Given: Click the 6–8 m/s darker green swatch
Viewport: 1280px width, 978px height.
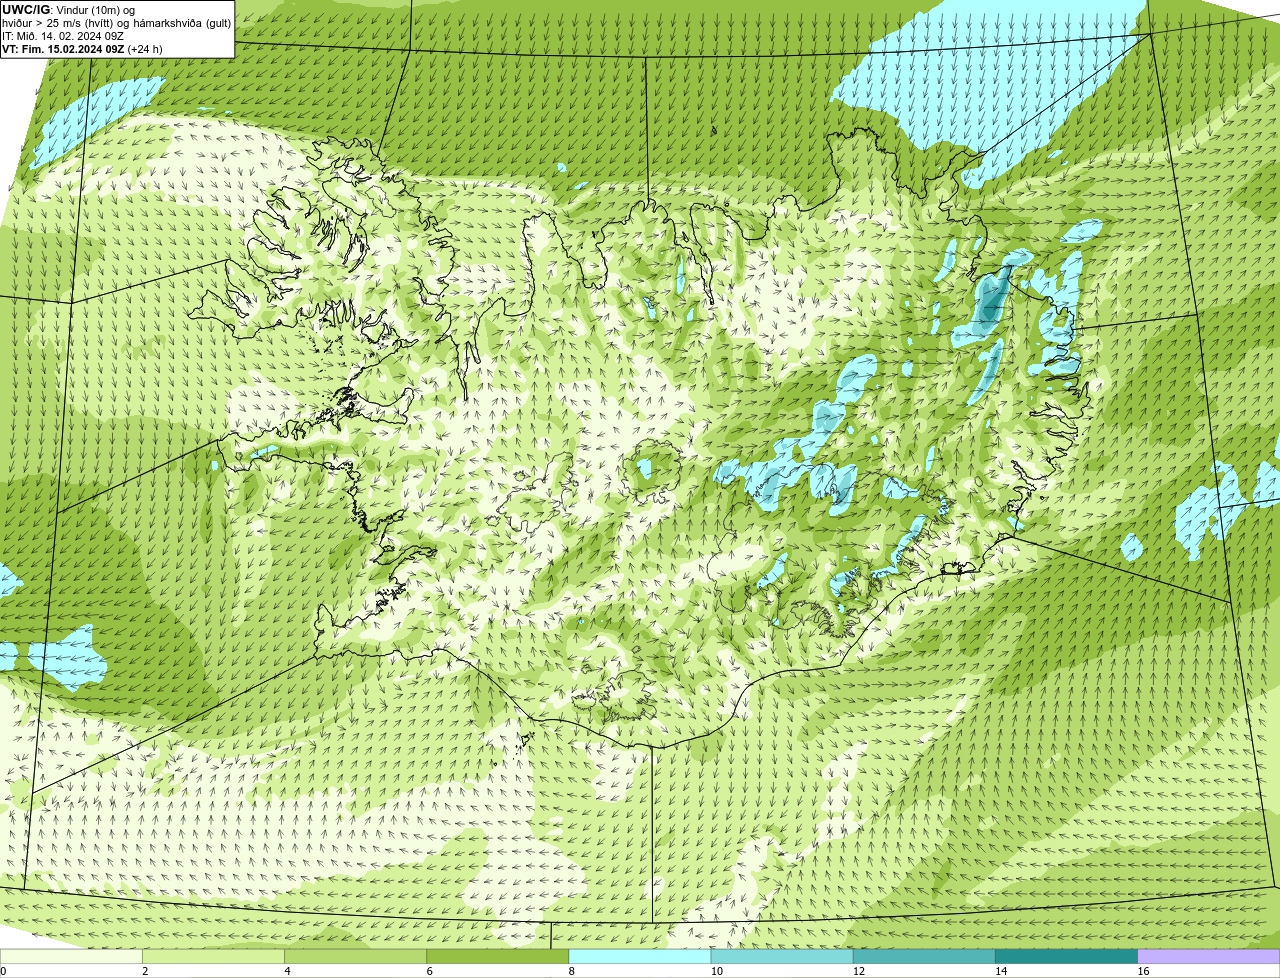Looking at the screenshot, I should click(497, 957).
